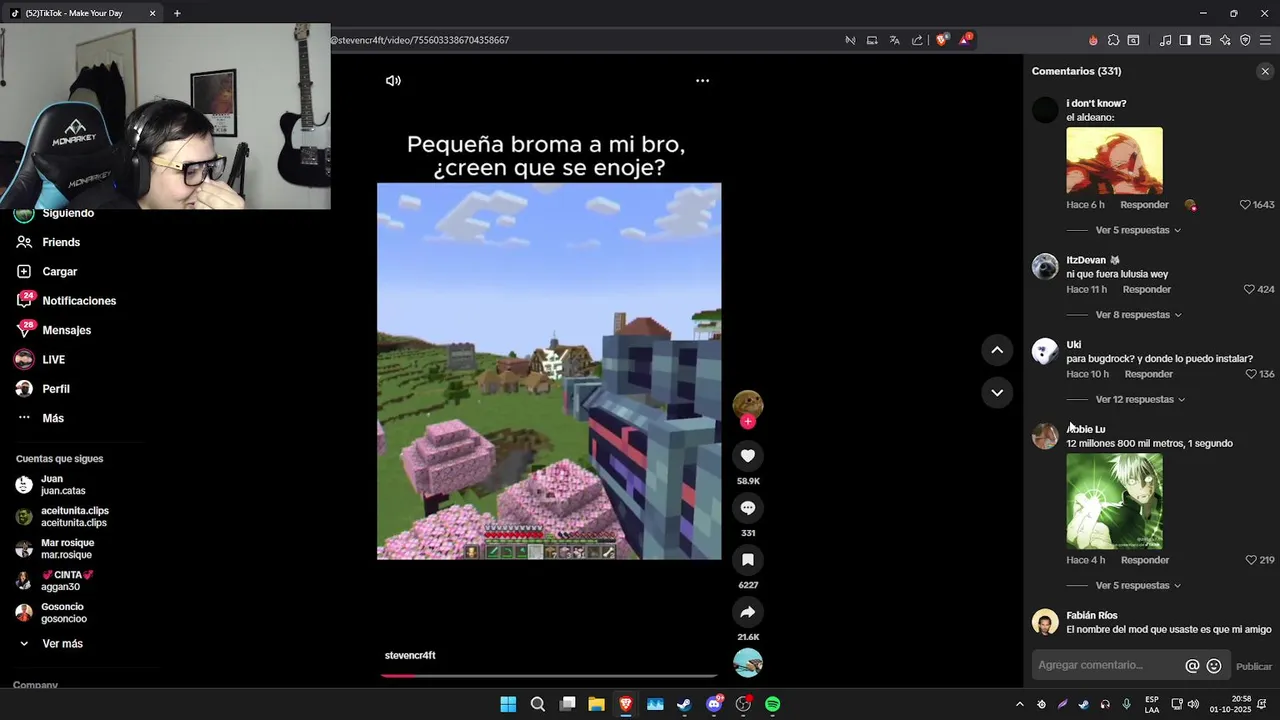Viewport: 1280px width, 720px height.
Task: Open Spotify from the taskbar
Action: pos(773,704)
